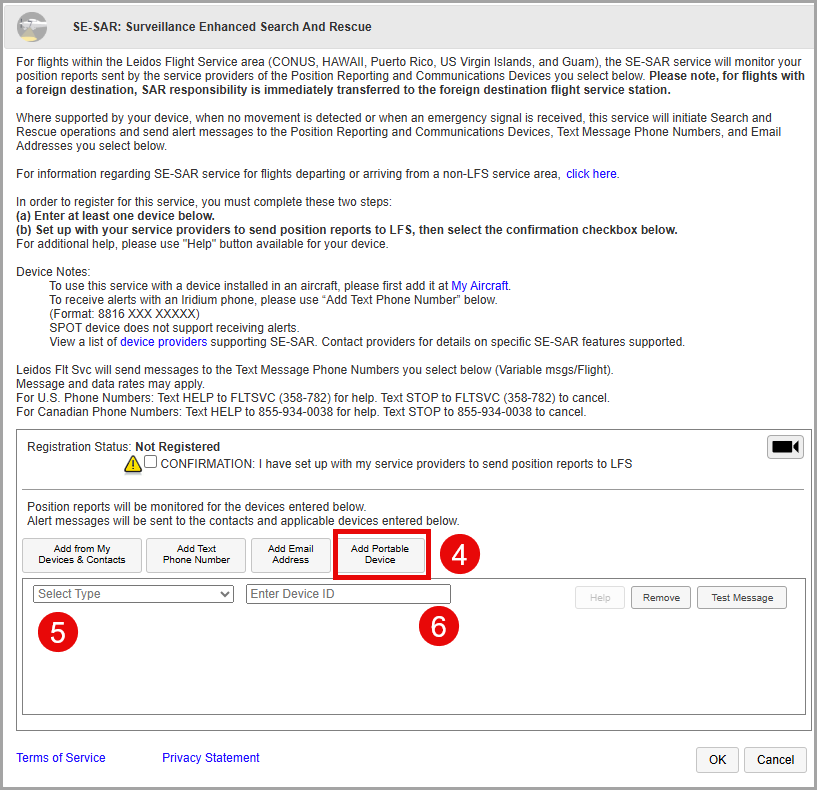Open the Privacy Statement link
Viewport: 817px width, 790px height.
click(211, 758)
